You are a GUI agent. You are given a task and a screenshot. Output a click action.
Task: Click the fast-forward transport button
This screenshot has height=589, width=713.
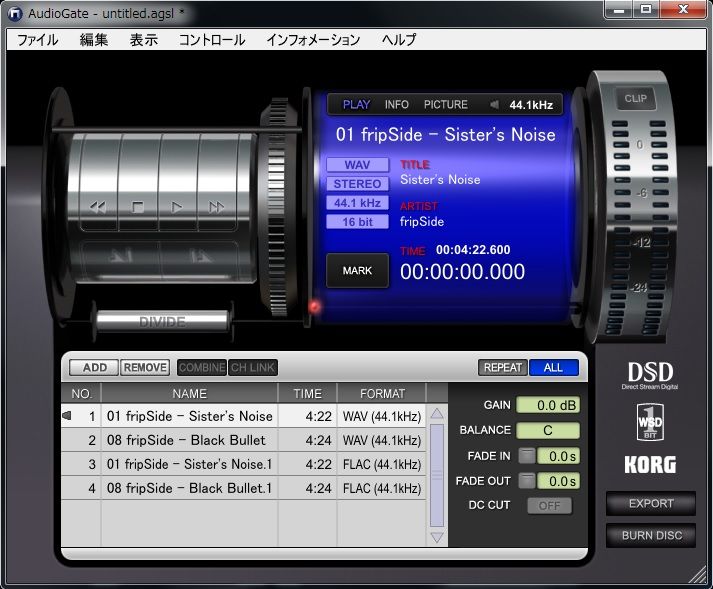coord(216,207)
